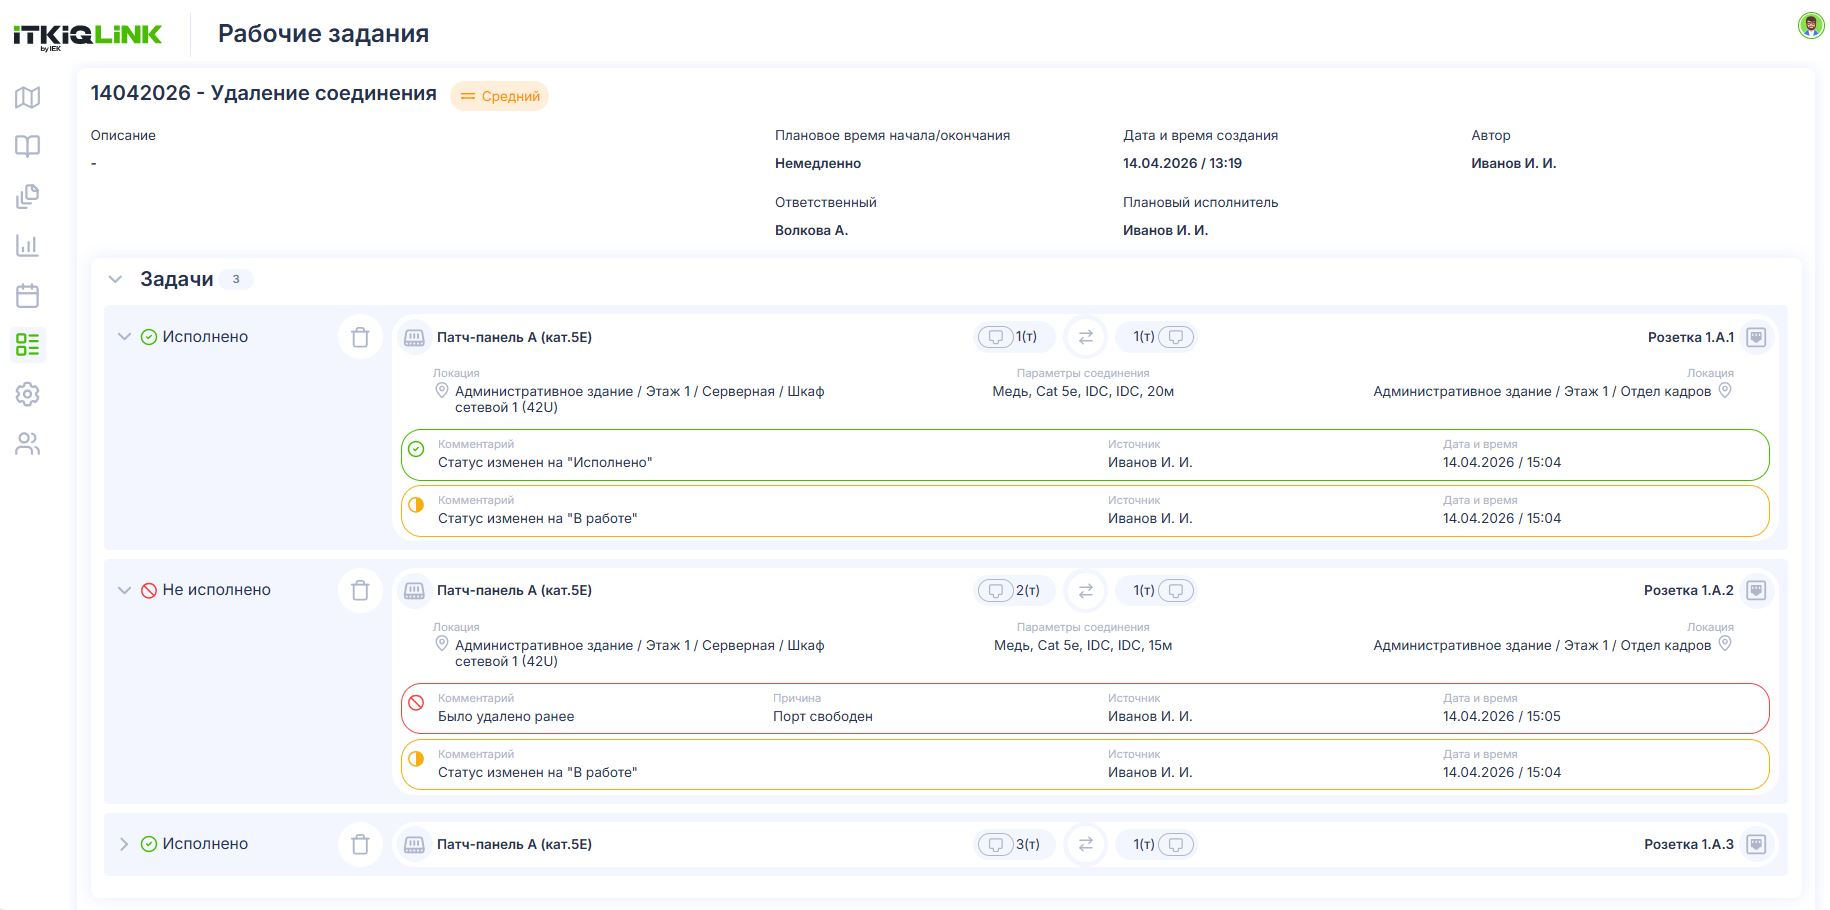This screenshot has width=1830, height=910.
Task: Expand the Розетка 1.A.3 task row
Action: coord(124,844)
